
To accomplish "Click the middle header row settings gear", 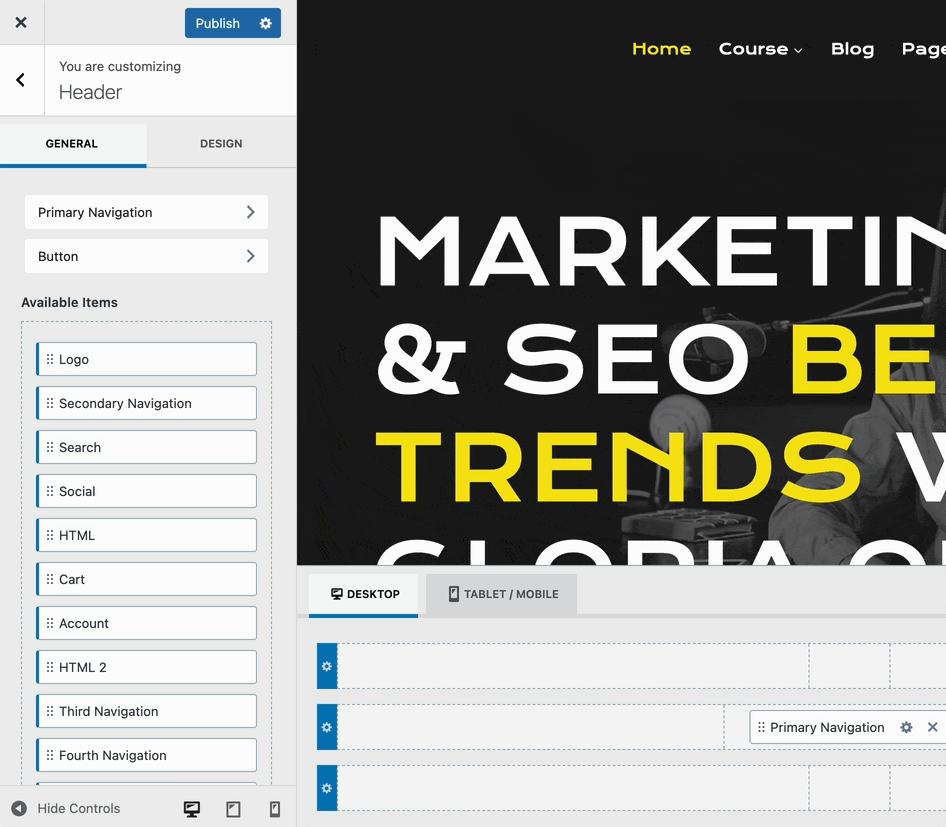I will 327,727.
